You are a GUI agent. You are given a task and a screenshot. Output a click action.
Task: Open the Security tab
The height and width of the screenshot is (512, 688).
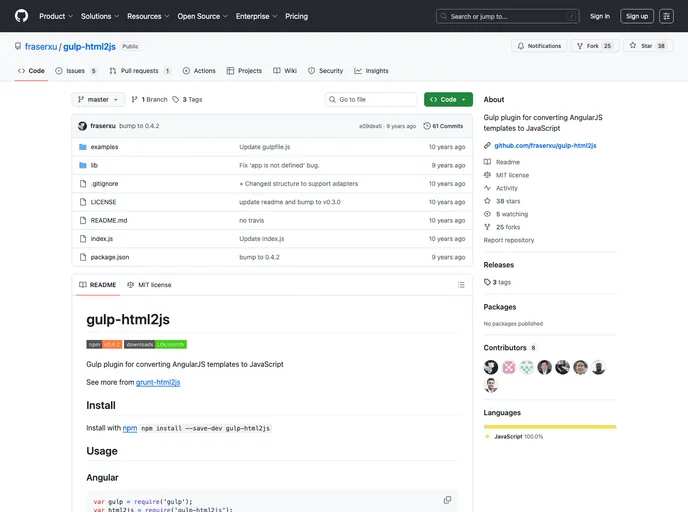(326, 71)
